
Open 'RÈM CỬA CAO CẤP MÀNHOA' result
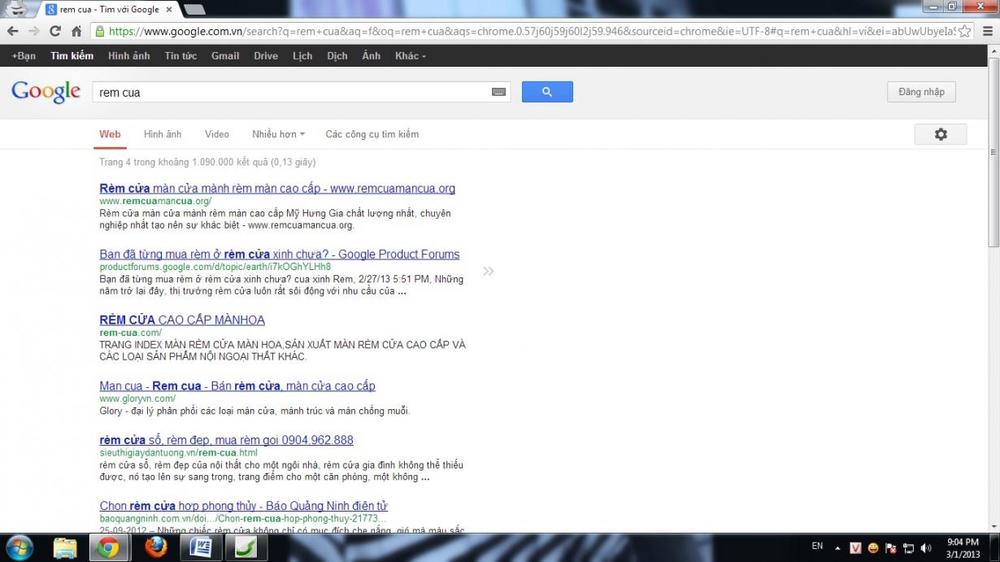pyautogui.click(x=182, y=320)
